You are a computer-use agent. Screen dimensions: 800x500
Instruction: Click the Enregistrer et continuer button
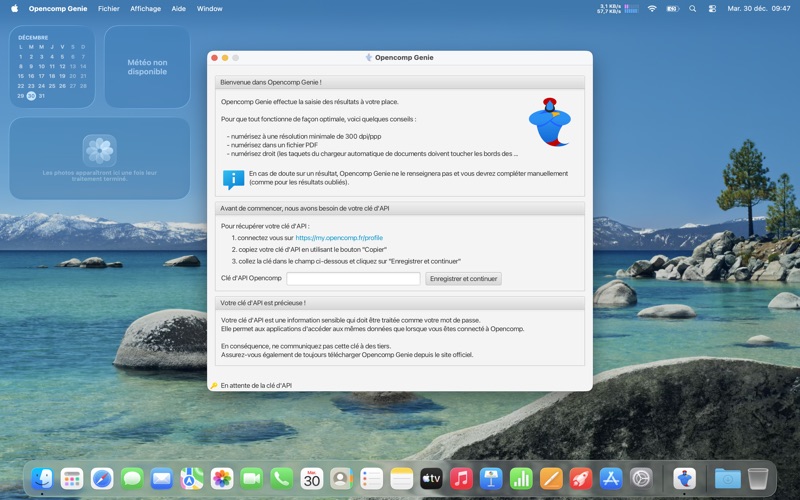point(463,279)
